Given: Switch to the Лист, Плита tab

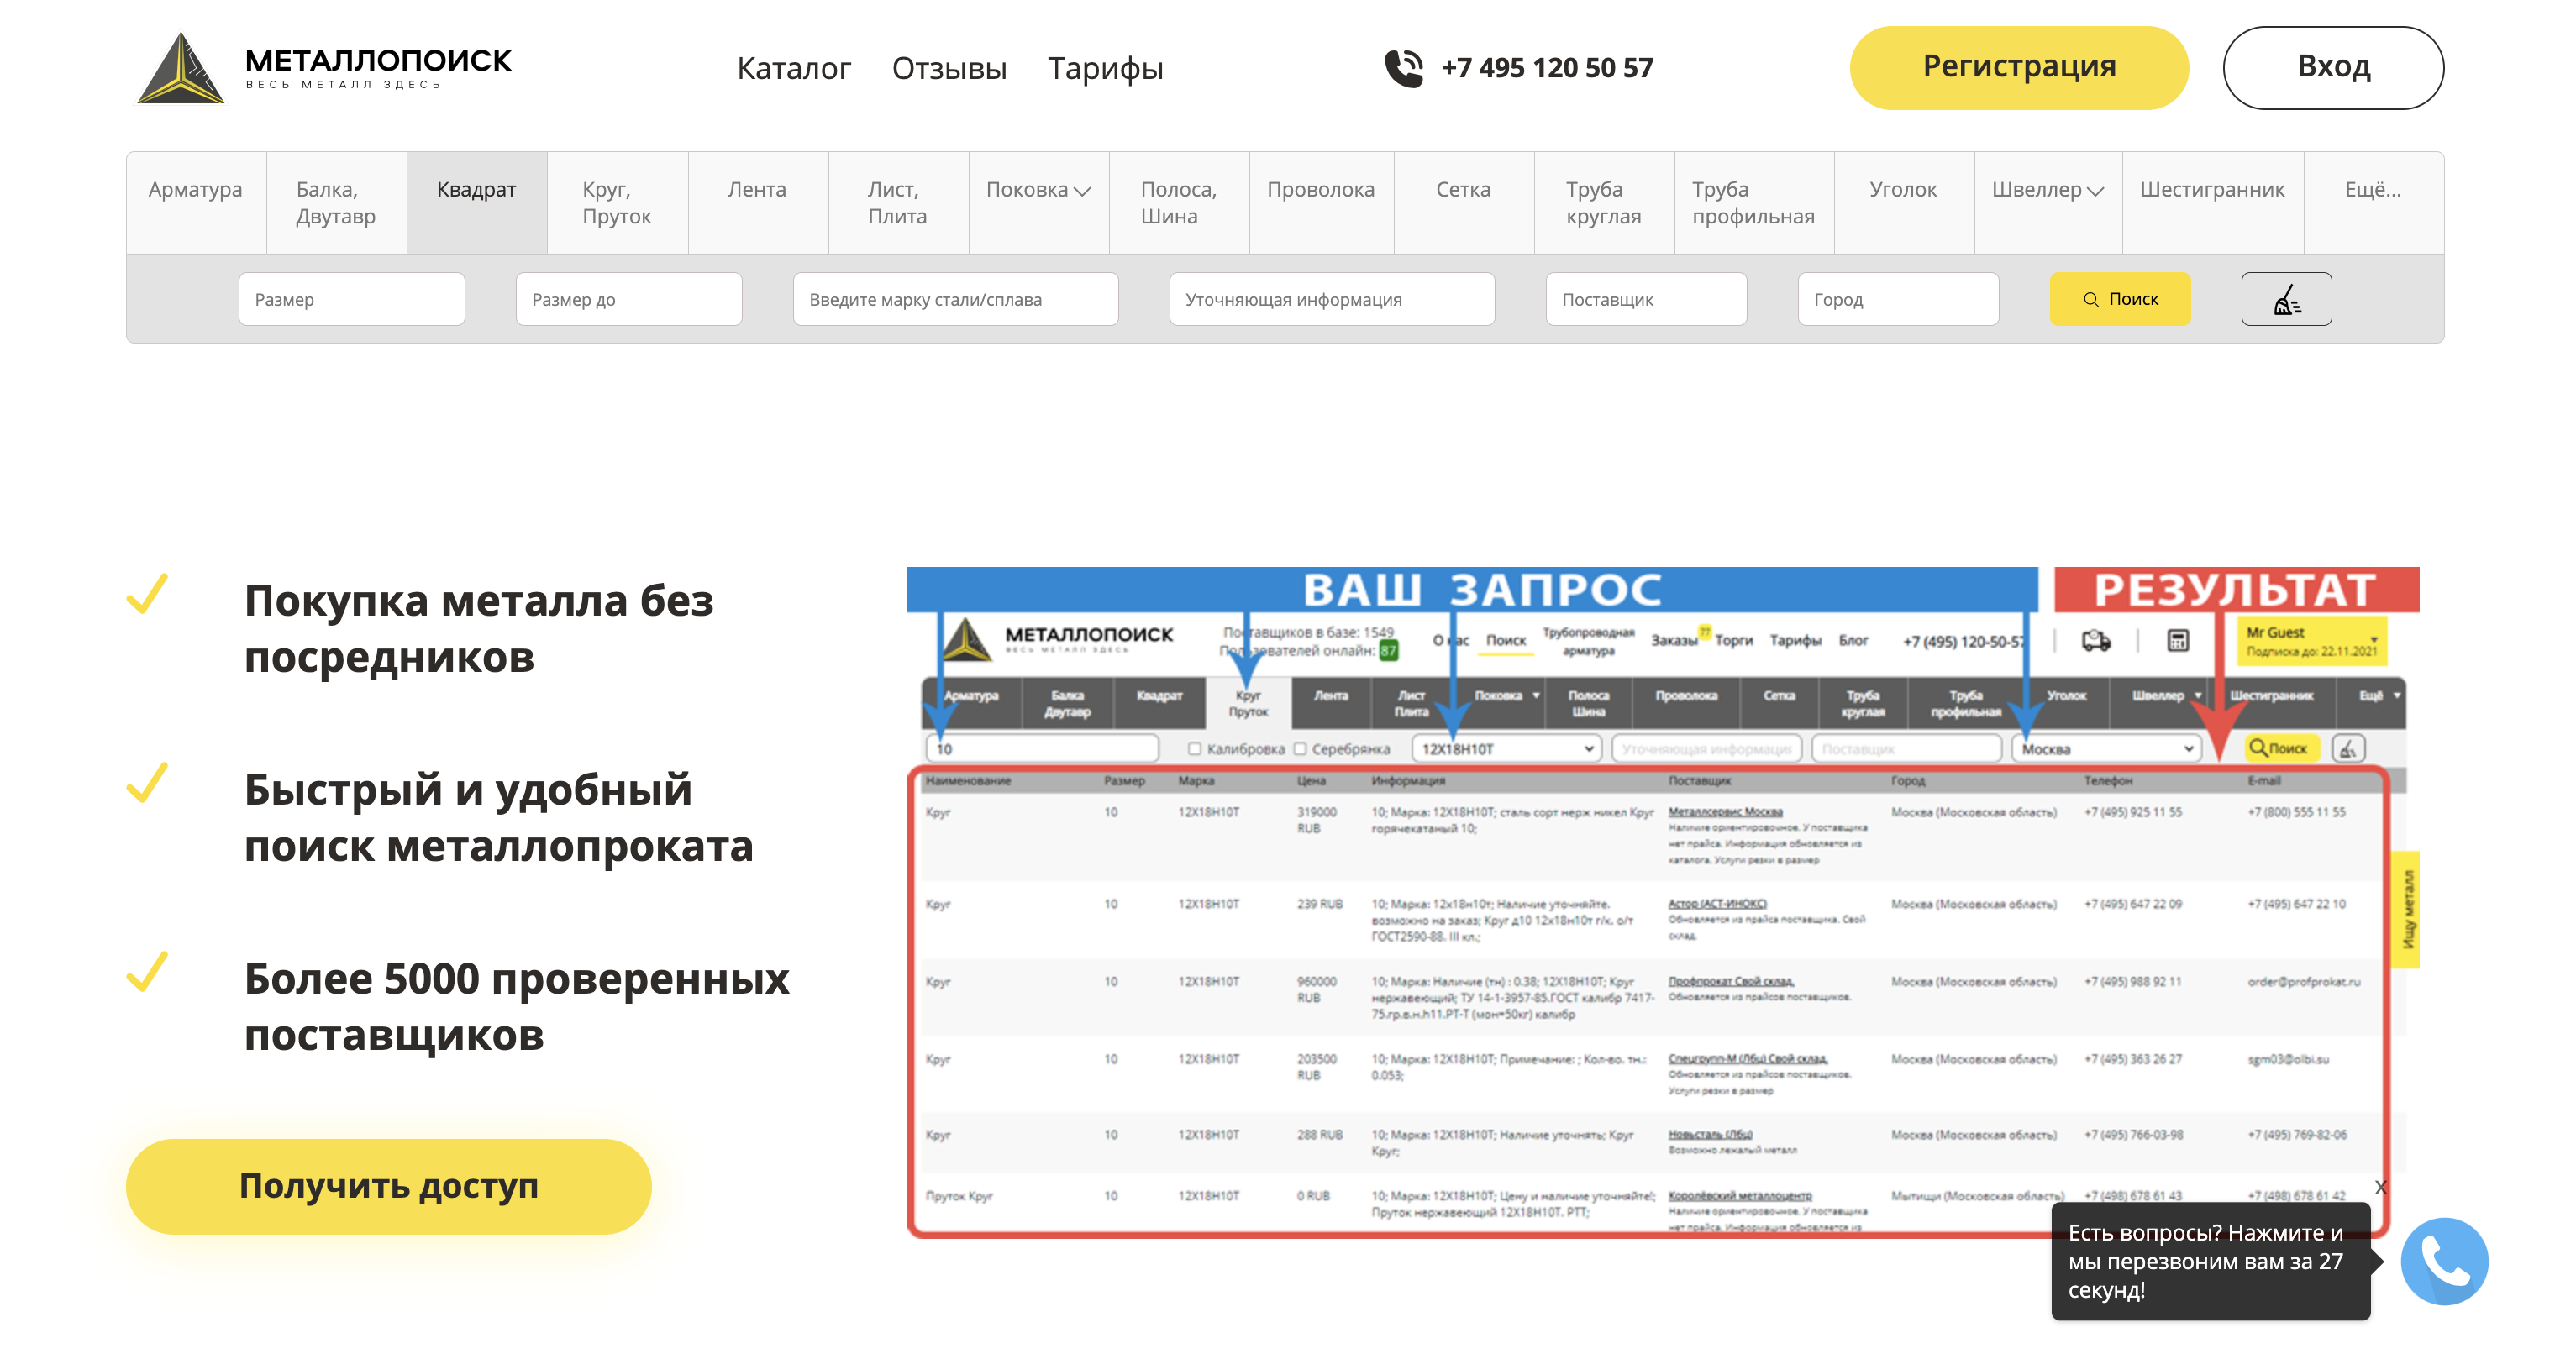Looking at the screenshot, I should 898,203.
